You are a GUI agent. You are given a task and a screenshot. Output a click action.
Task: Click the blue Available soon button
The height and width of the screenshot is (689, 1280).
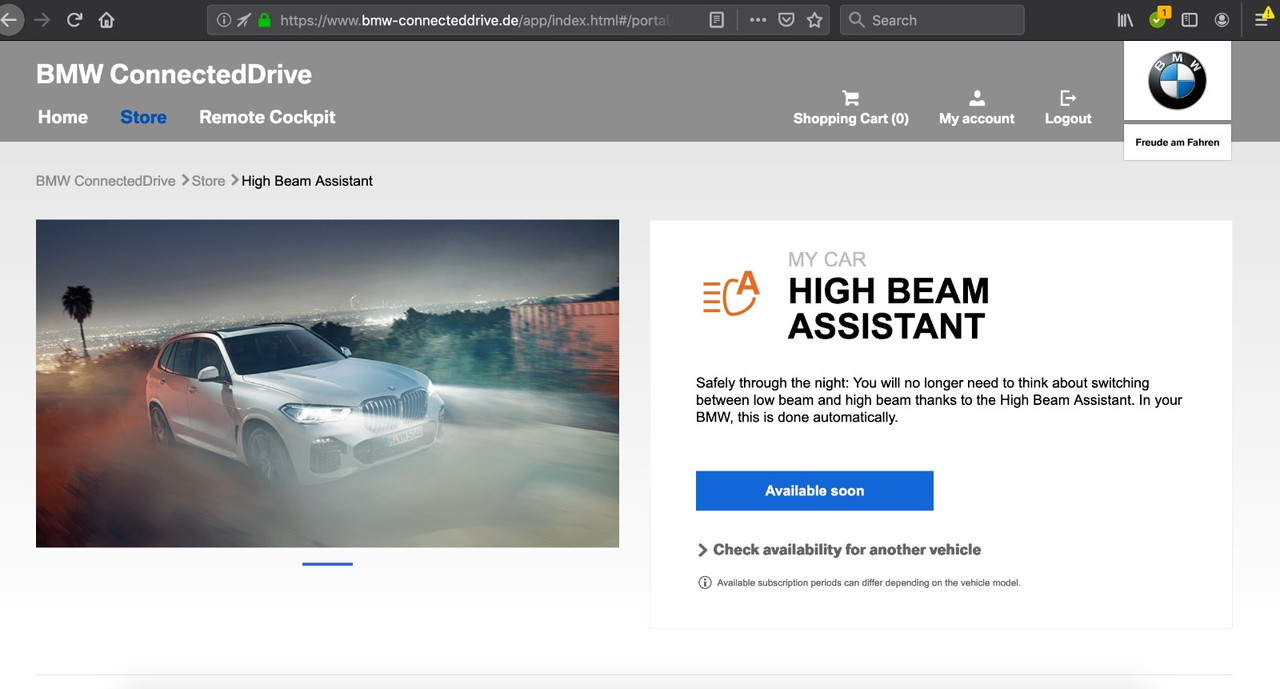[814, 491]
